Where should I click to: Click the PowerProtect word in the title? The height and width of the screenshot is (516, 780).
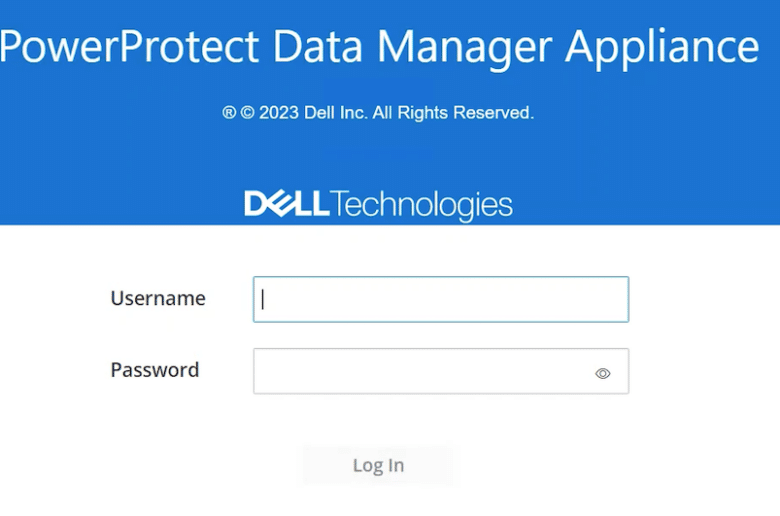129,46
